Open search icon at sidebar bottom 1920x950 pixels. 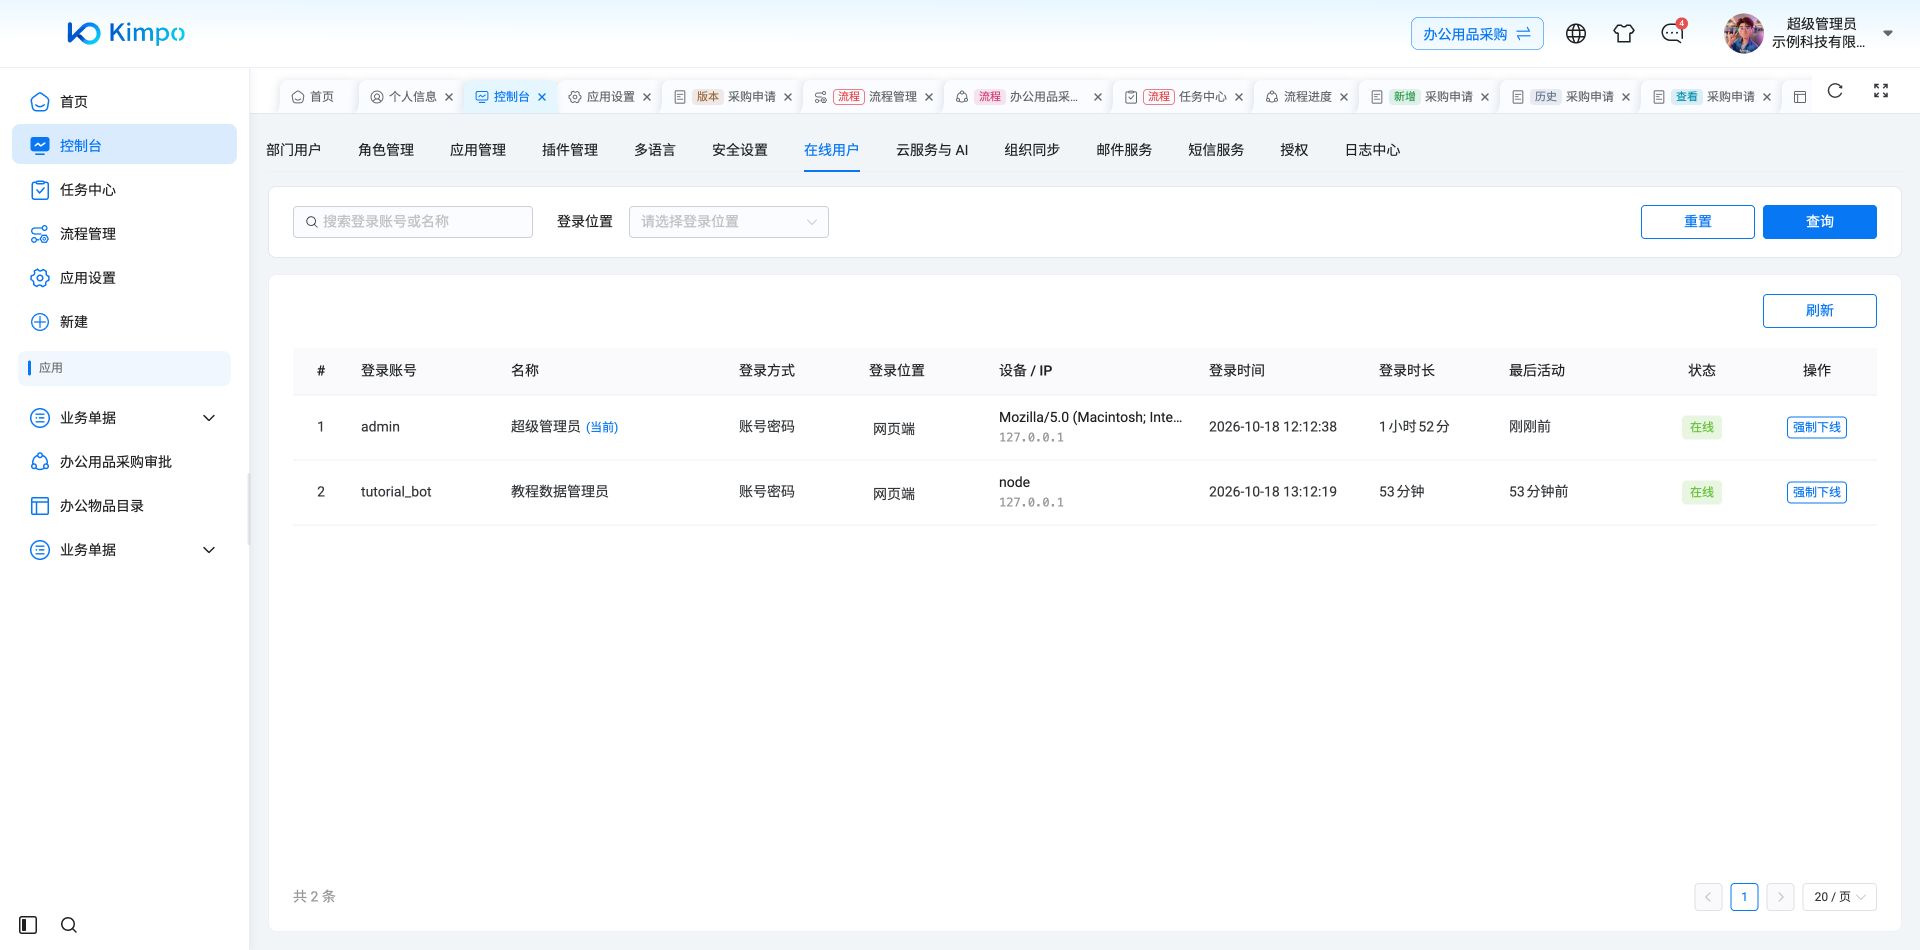69,925
